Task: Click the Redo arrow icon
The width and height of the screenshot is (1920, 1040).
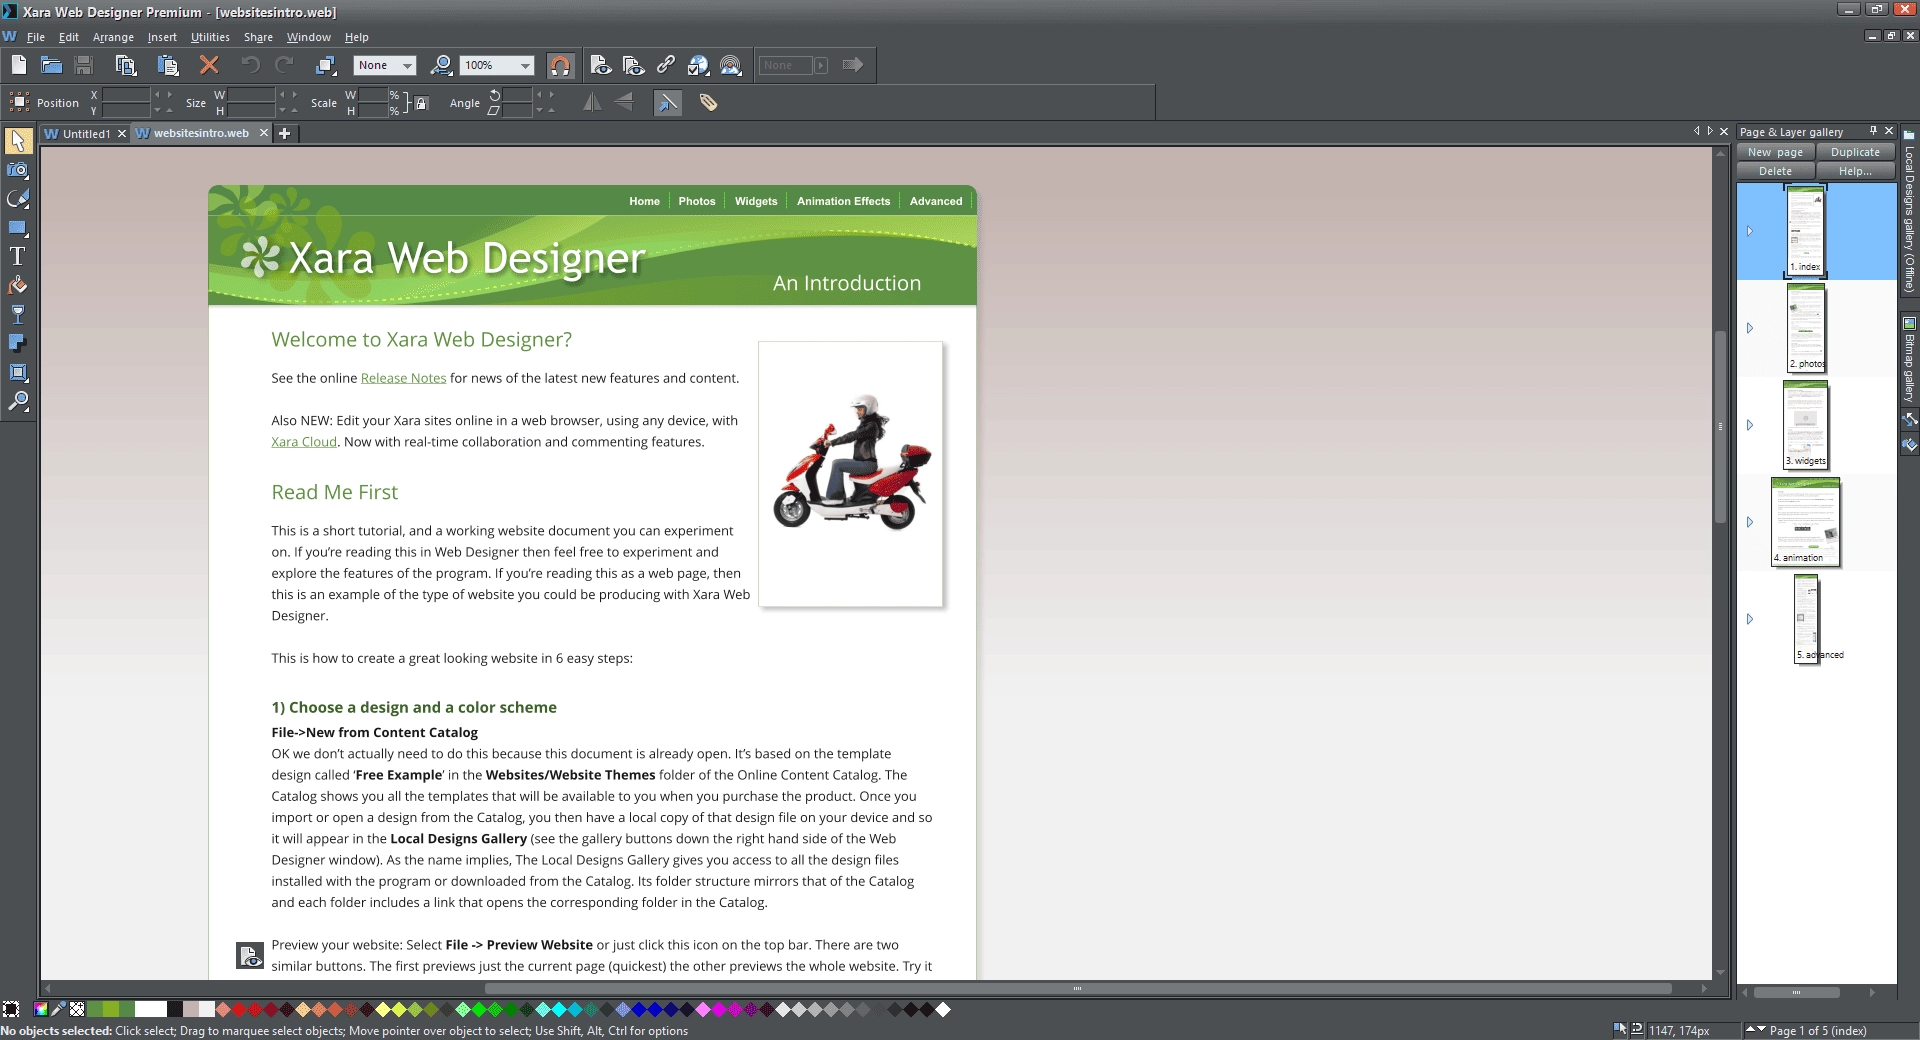Action: 284,65
